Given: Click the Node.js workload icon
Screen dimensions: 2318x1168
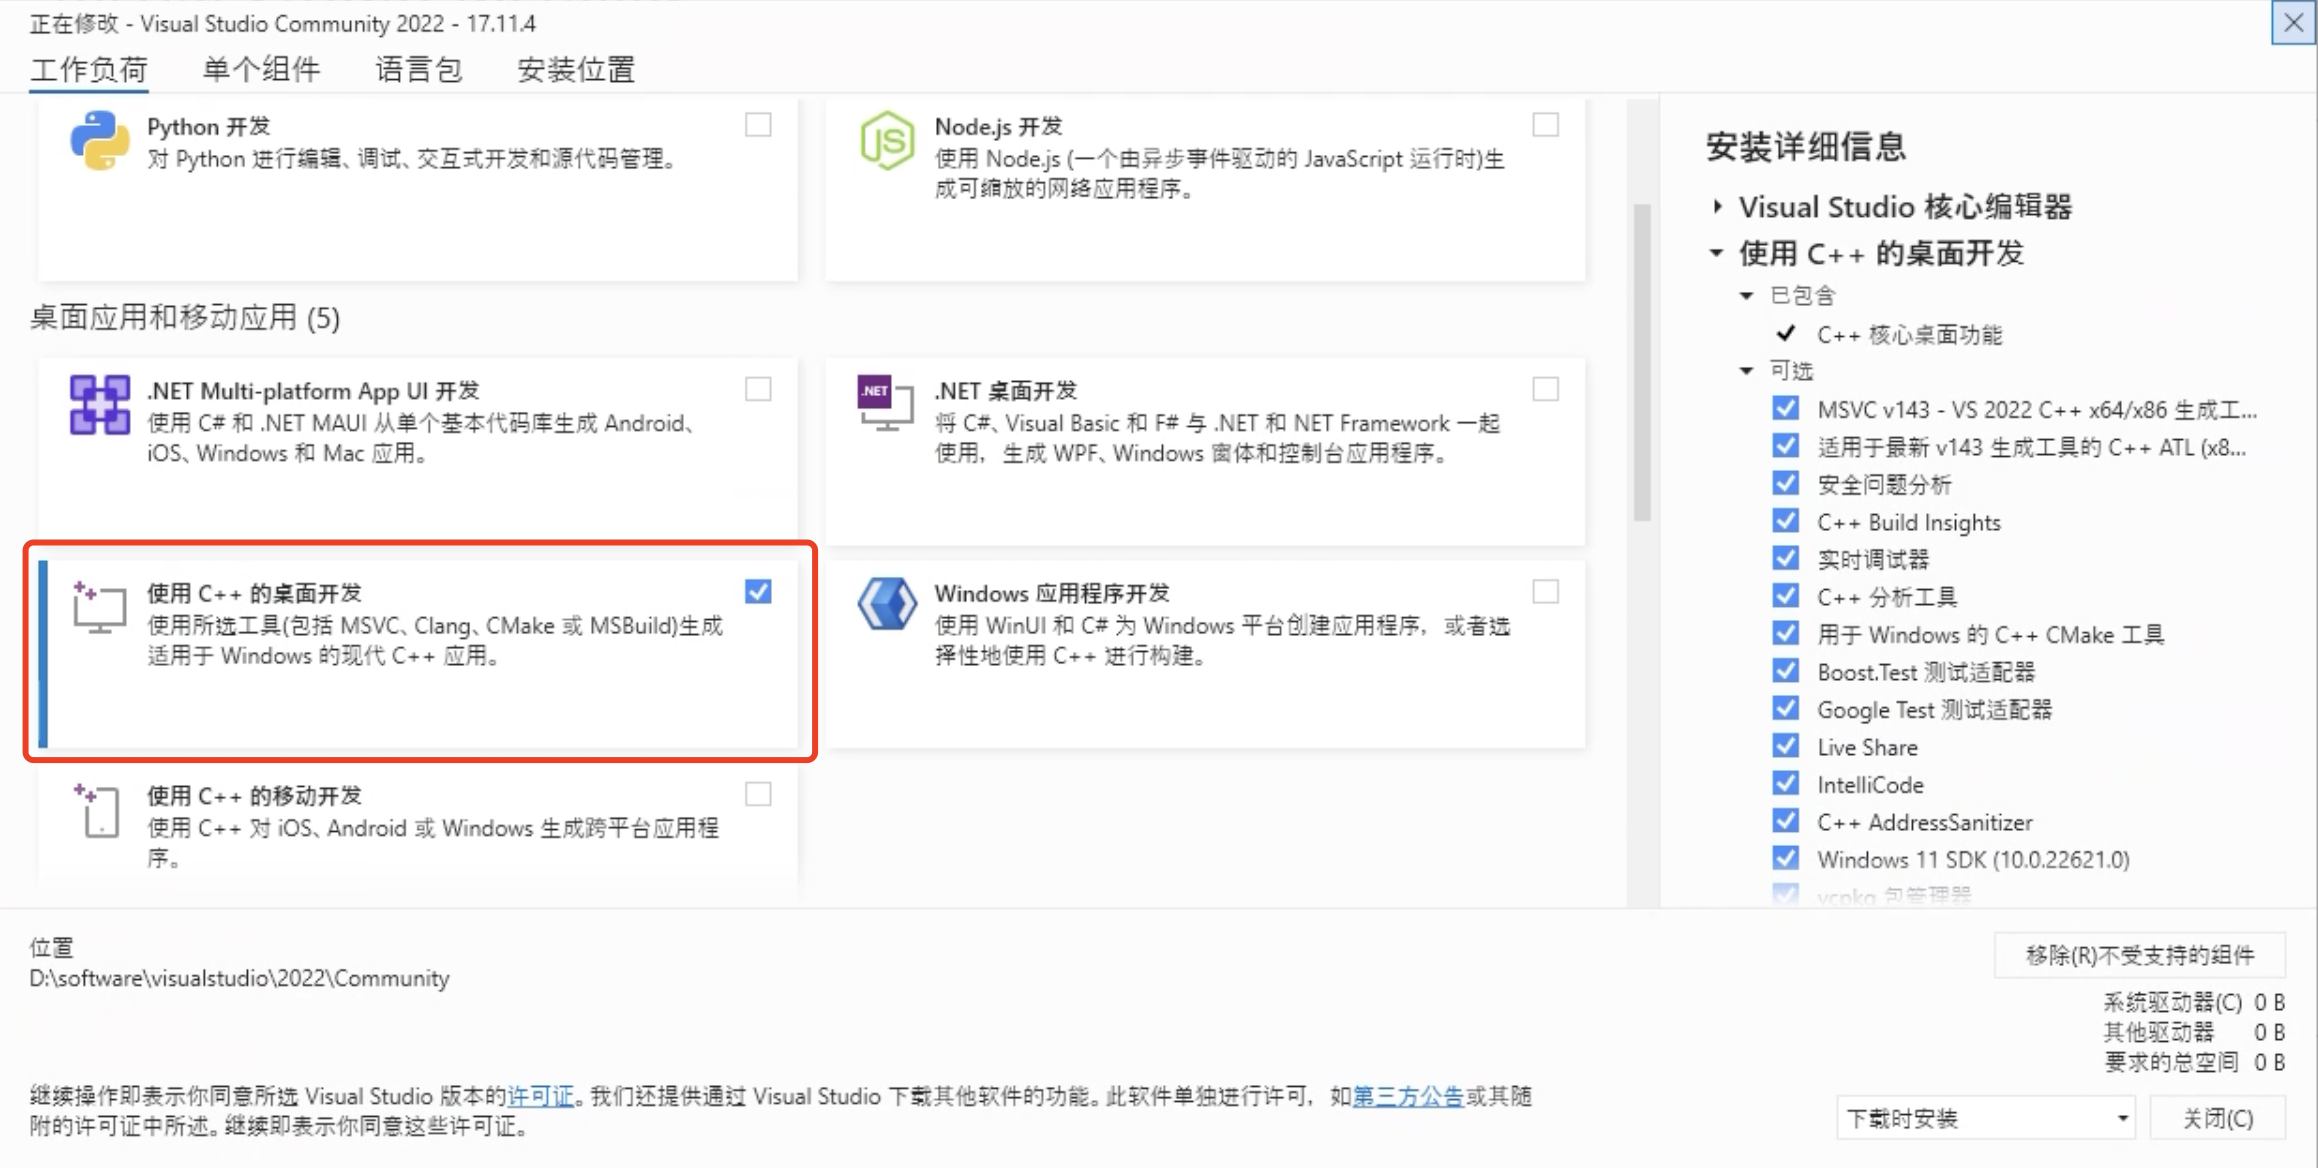Looking at the screenshot, I should (x=886, y=140).
